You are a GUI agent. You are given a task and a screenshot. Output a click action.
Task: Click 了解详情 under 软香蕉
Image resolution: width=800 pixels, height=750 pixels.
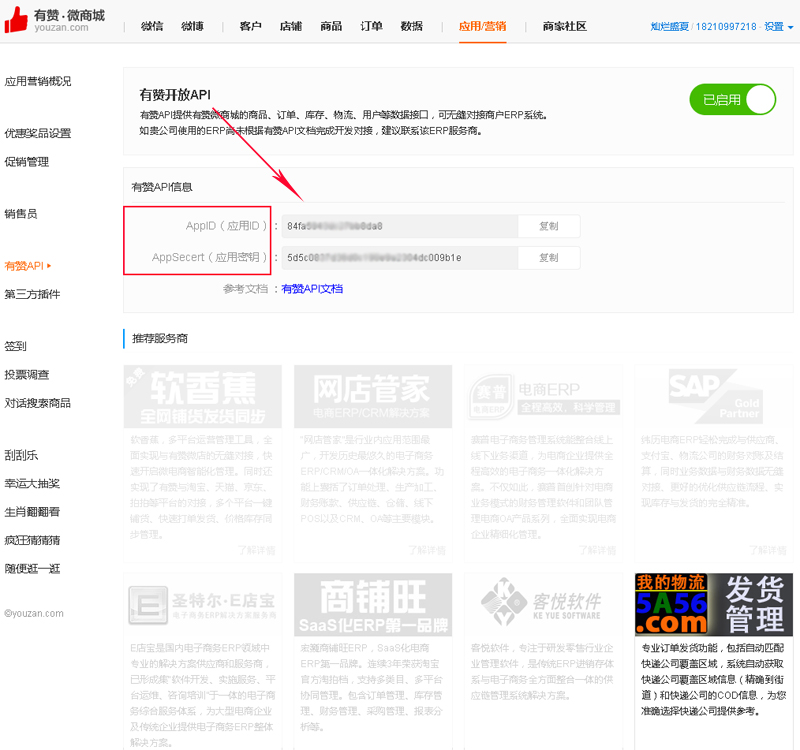pyautogui.click(x=257, y=550)
